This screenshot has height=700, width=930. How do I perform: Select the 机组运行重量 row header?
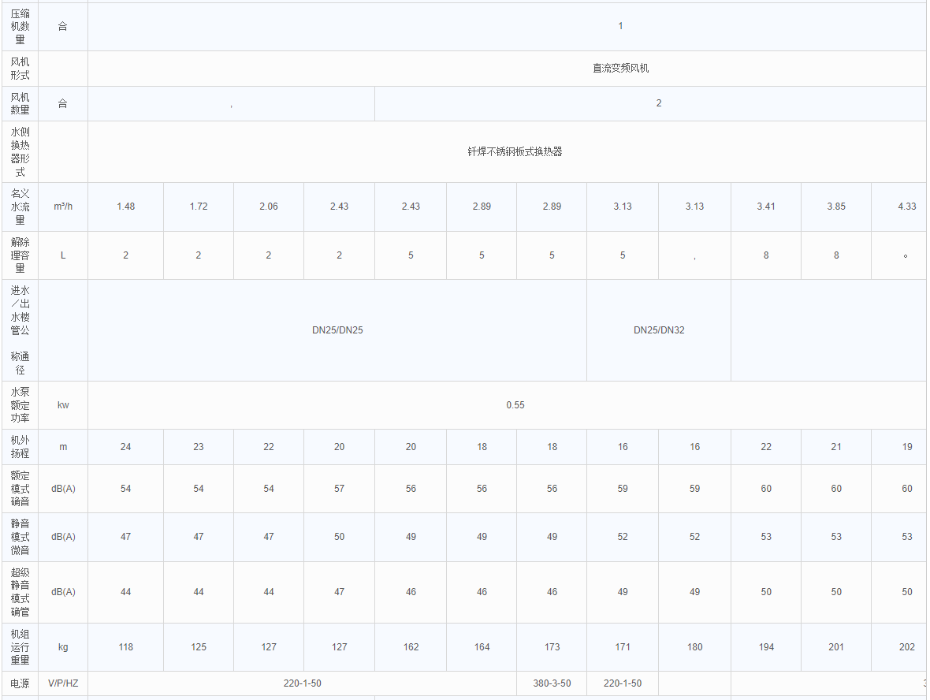(x=20, y=647)
